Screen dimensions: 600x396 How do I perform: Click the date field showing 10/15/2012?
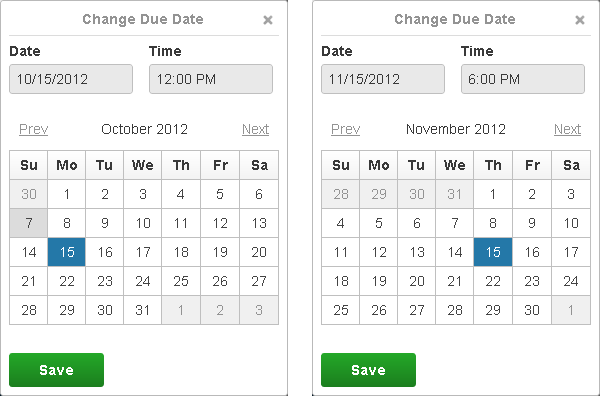pos(71,79)
